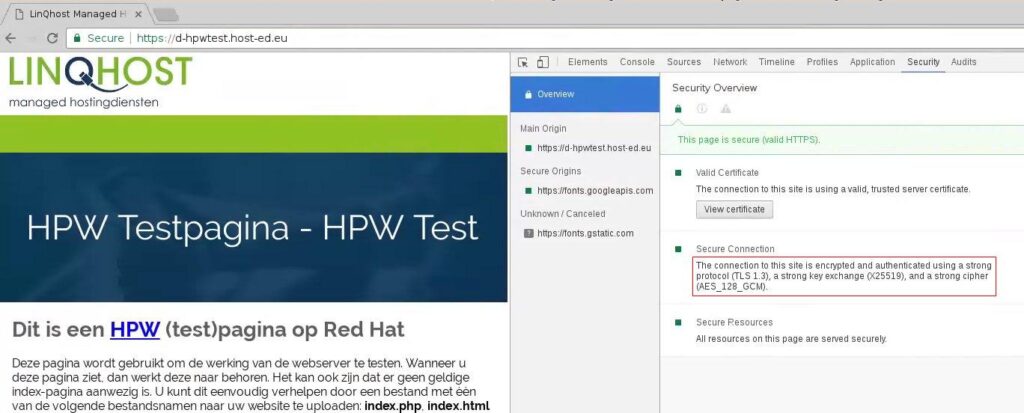Select unknown origin https://fonts.gstatic.com
Image resolution: width=1024 pixels, height=413 pixels.
(585, 233)
